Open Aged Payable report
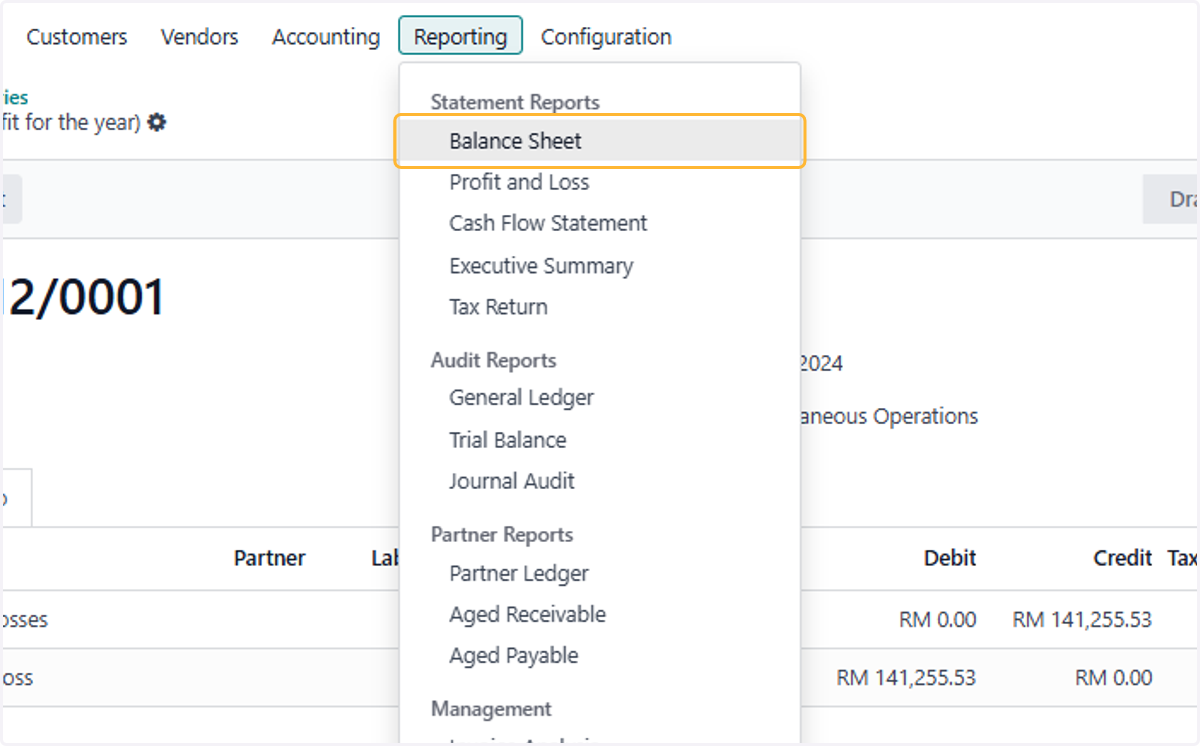 click(x=514, y=656)
